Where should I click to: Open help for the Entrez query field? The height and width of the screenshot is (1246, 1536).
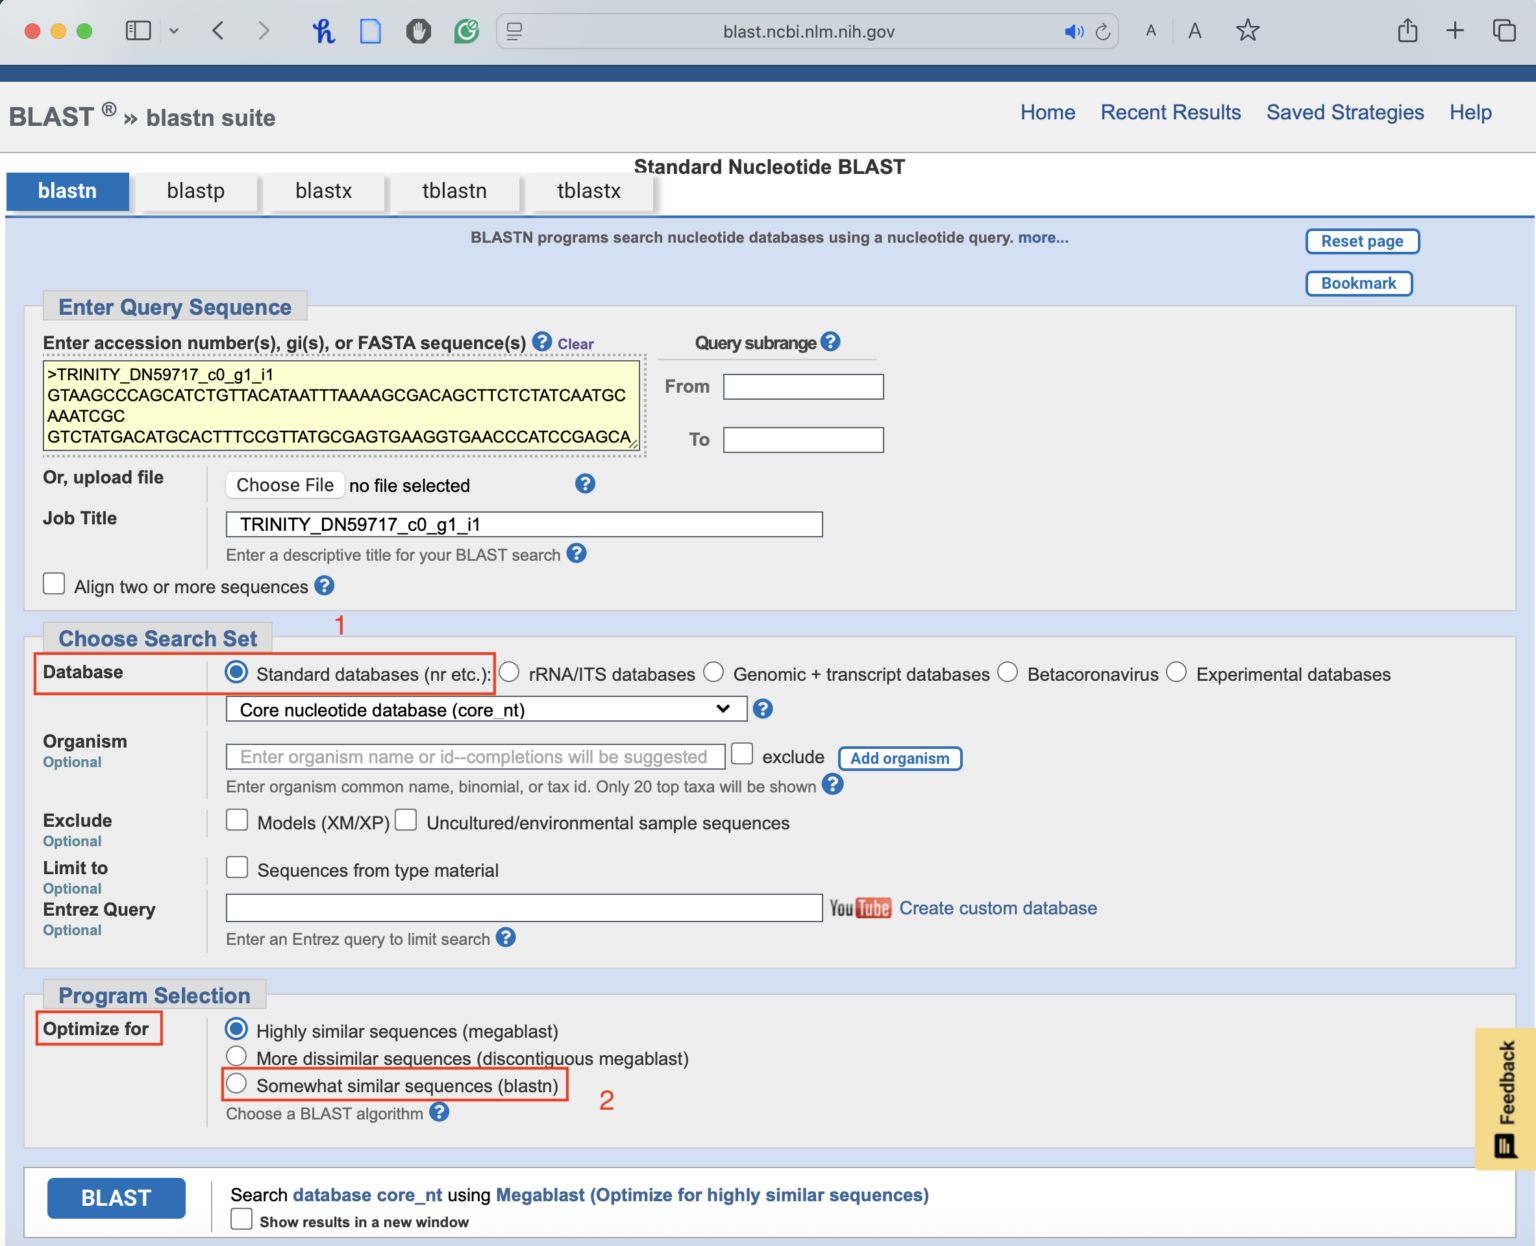(x=506, y=938)
